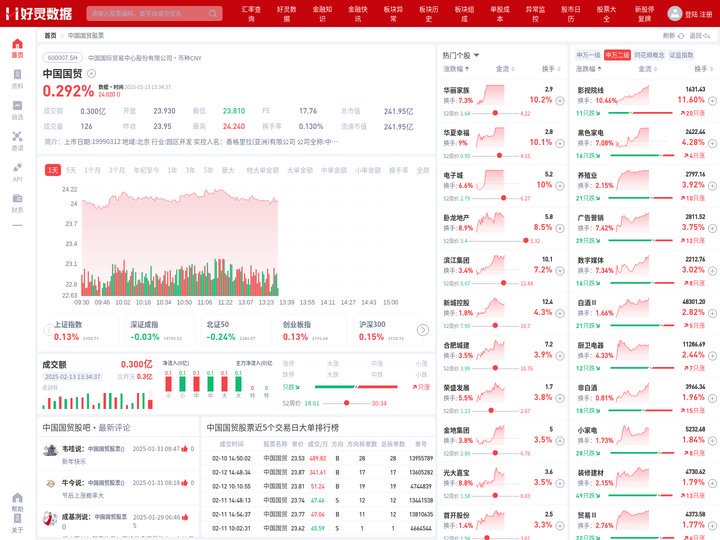
Task: Click the search magnifier icon
Action: point(213,13)
